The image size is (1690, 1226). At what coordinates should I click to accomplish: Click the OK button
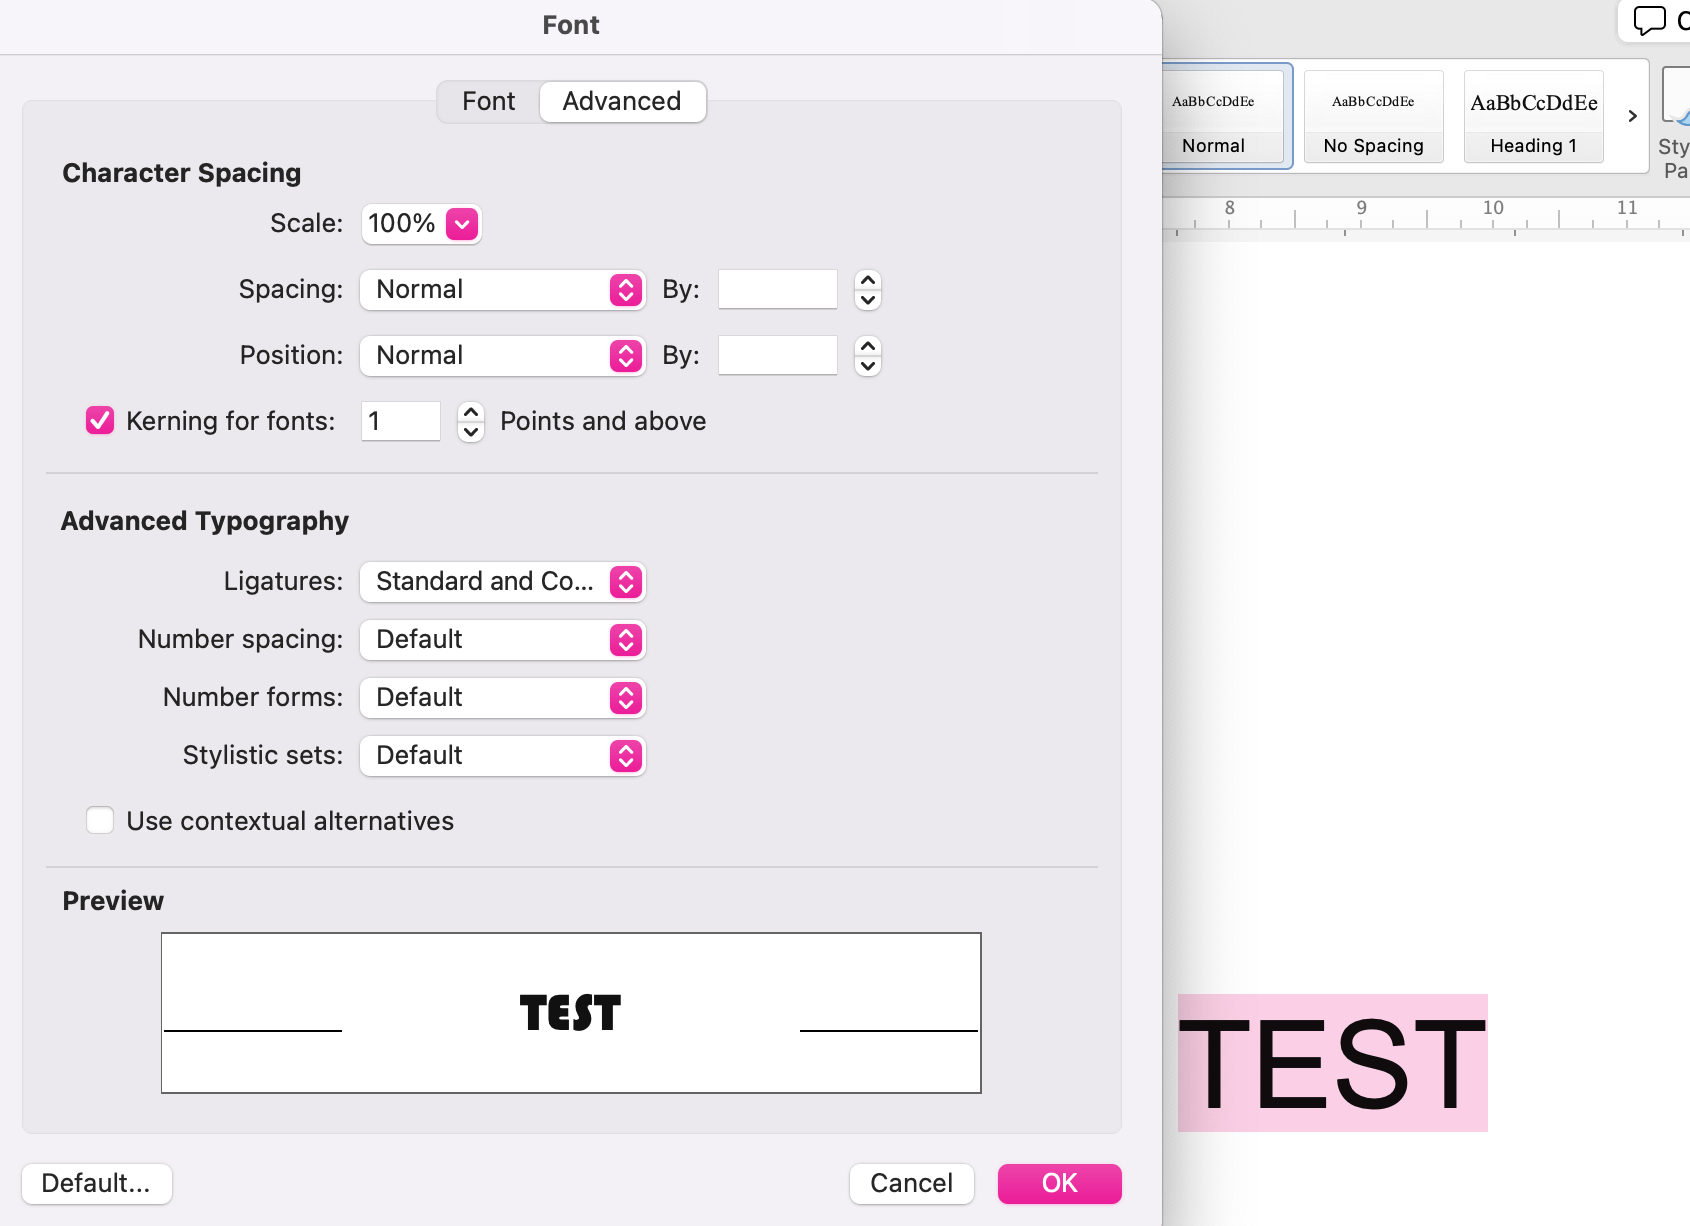pos(1059,1183)
